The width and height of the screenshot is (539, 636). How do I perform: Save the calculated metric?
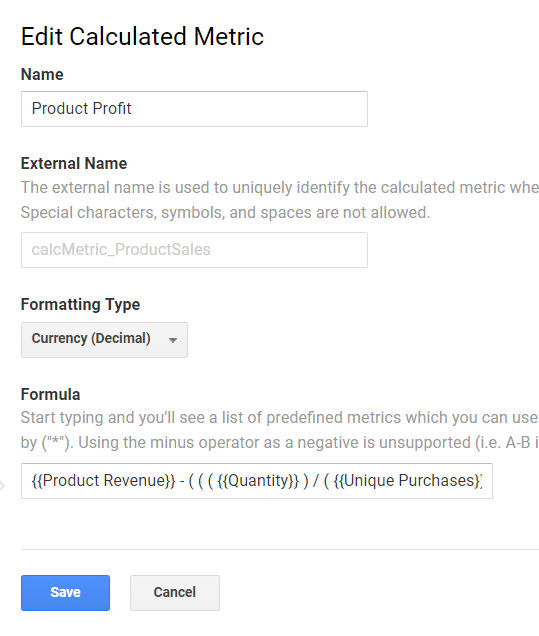coord(65,593)
